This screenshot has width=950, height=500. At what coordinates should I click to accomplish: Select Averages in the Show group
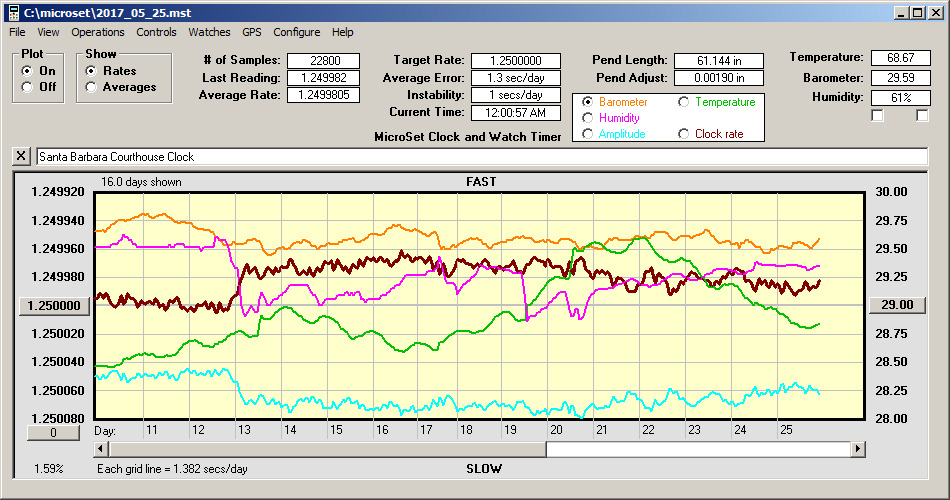(x=92, y=87)
